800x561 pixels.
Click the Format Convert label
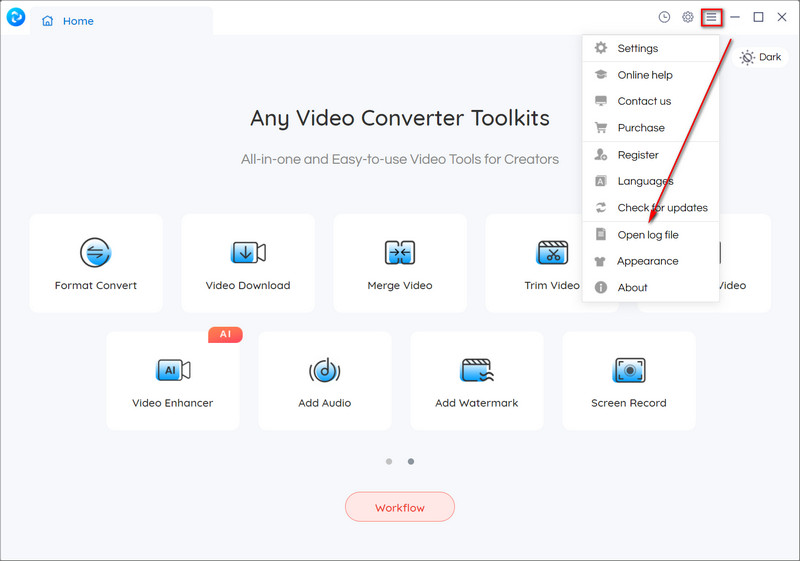(96, 286)
